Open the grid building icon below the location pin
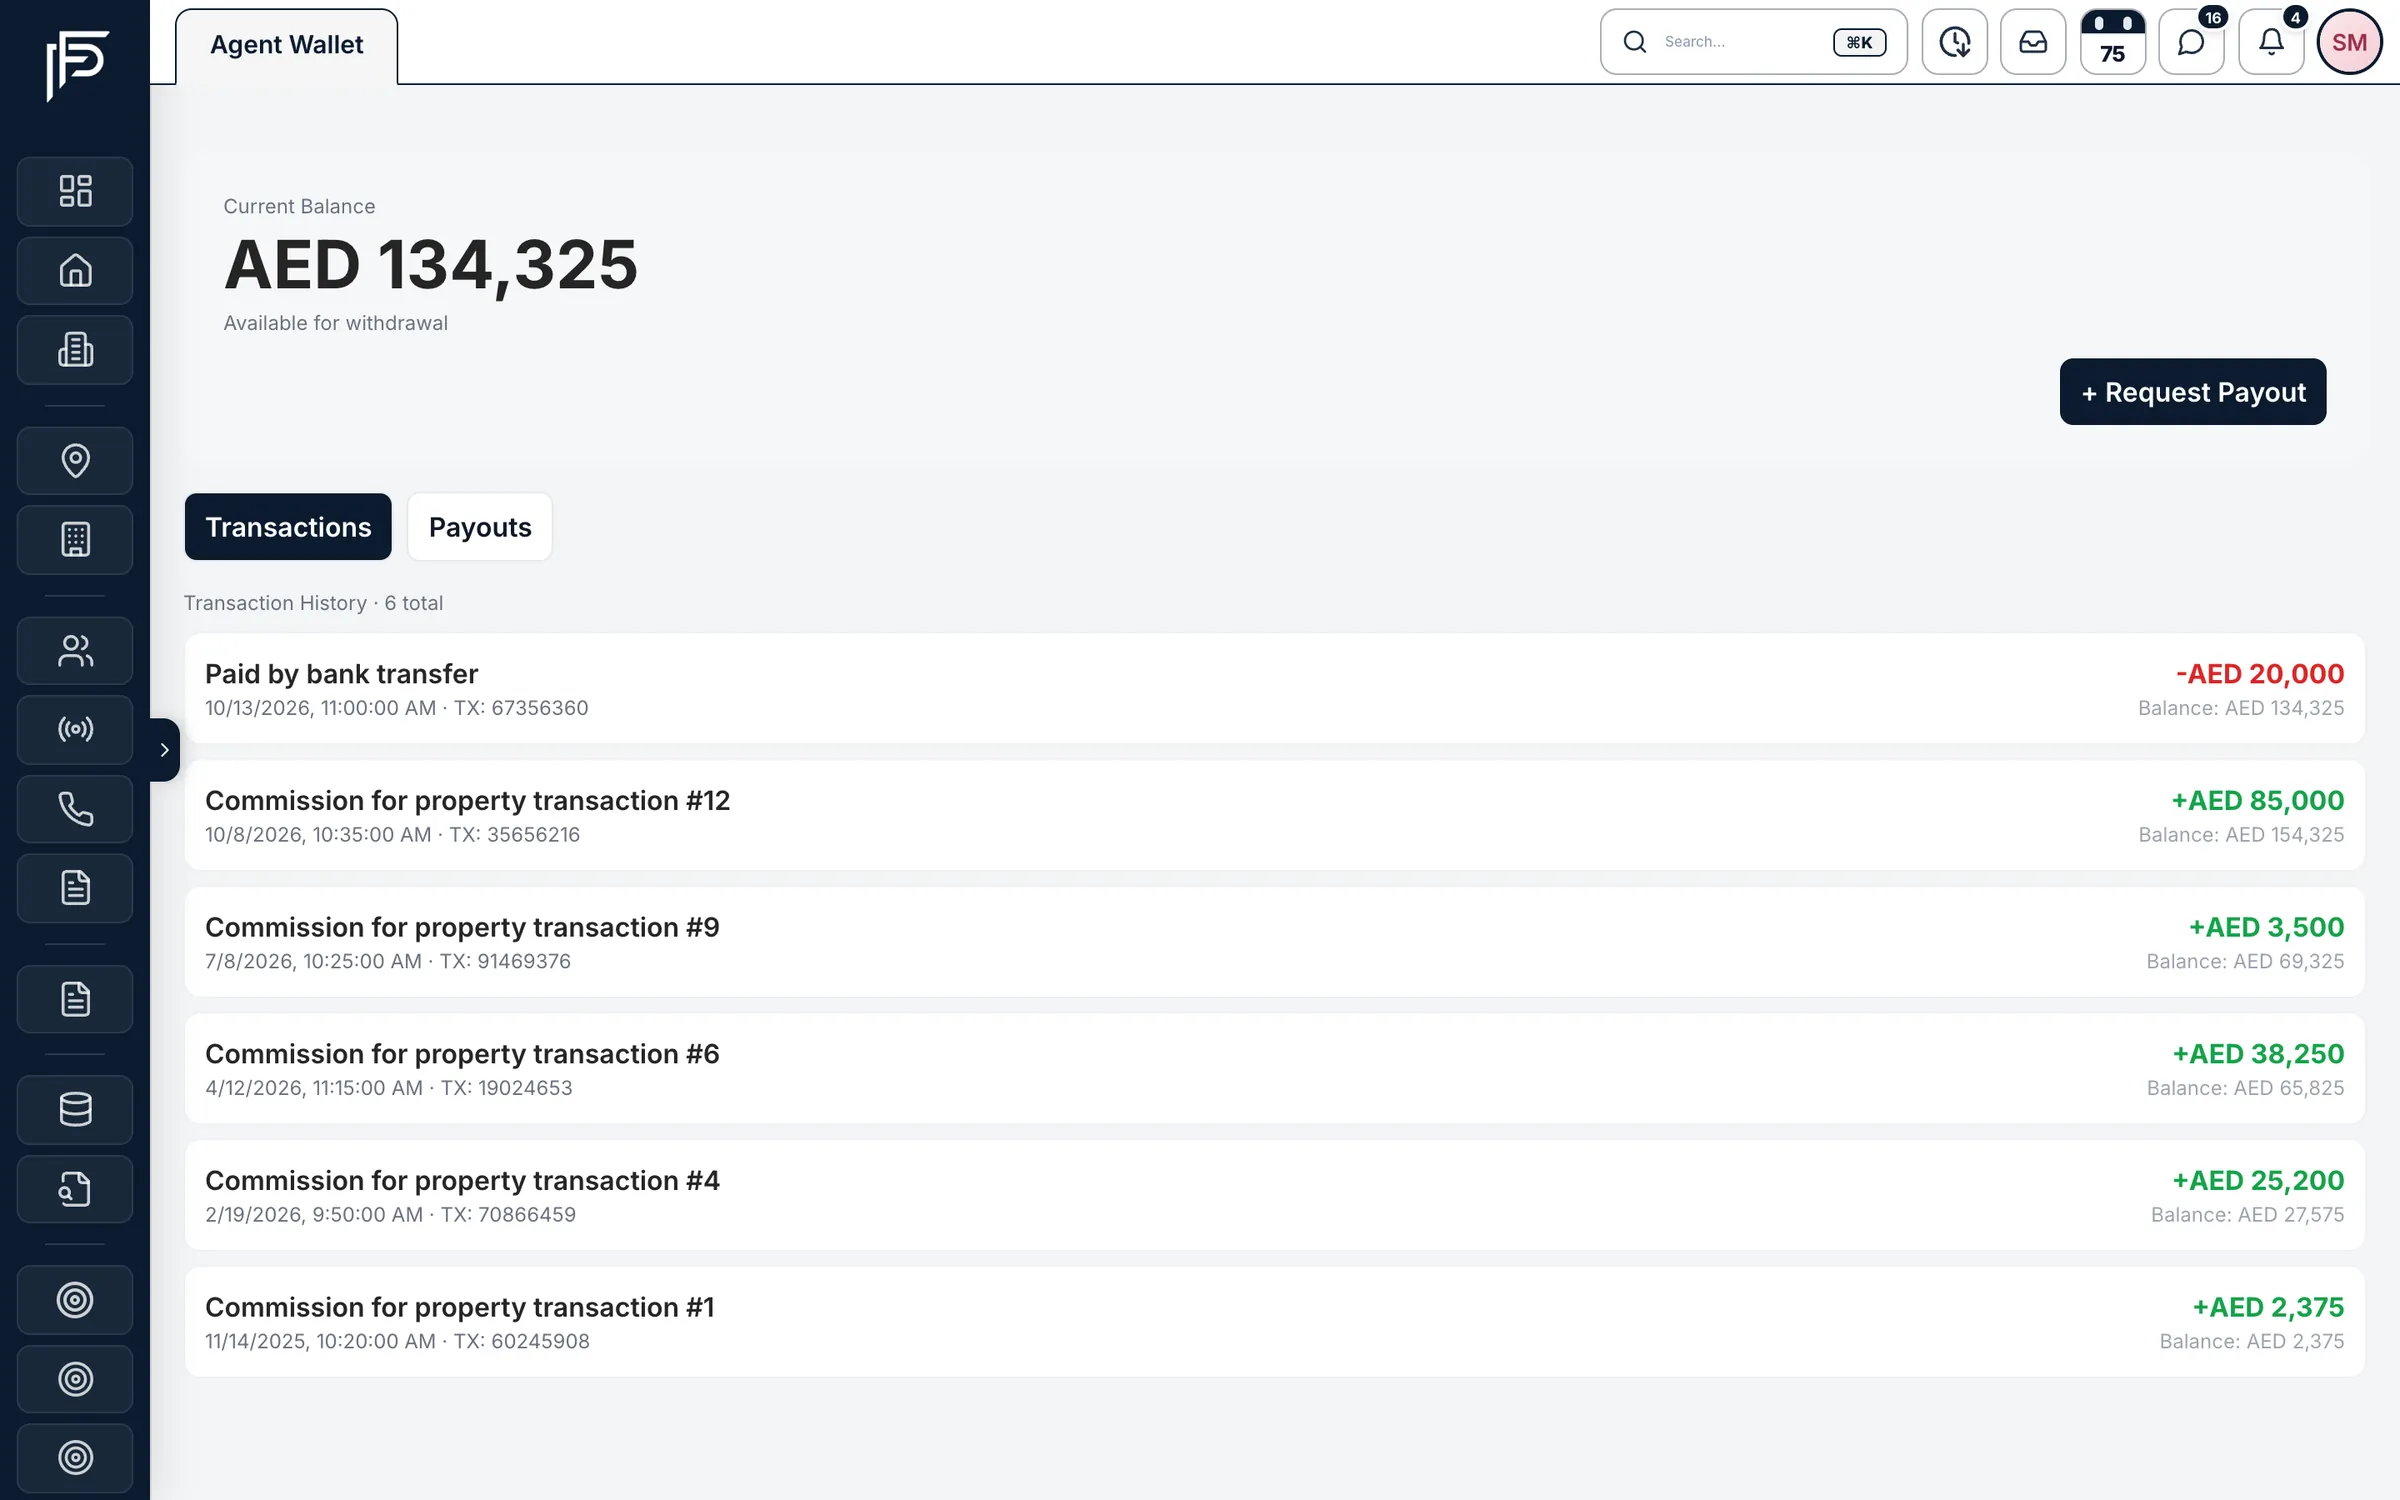The height and width of the screenshot is (1500, 2400). pyautogui.click(x=75, y=540)
